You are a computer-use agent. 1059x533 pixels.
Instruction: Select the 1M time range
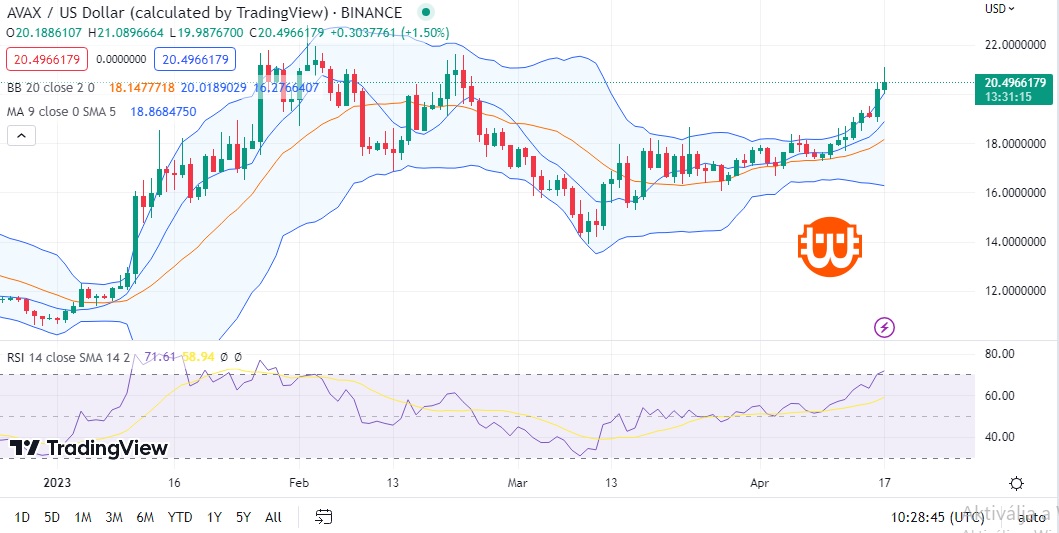(x=82, y=517)
